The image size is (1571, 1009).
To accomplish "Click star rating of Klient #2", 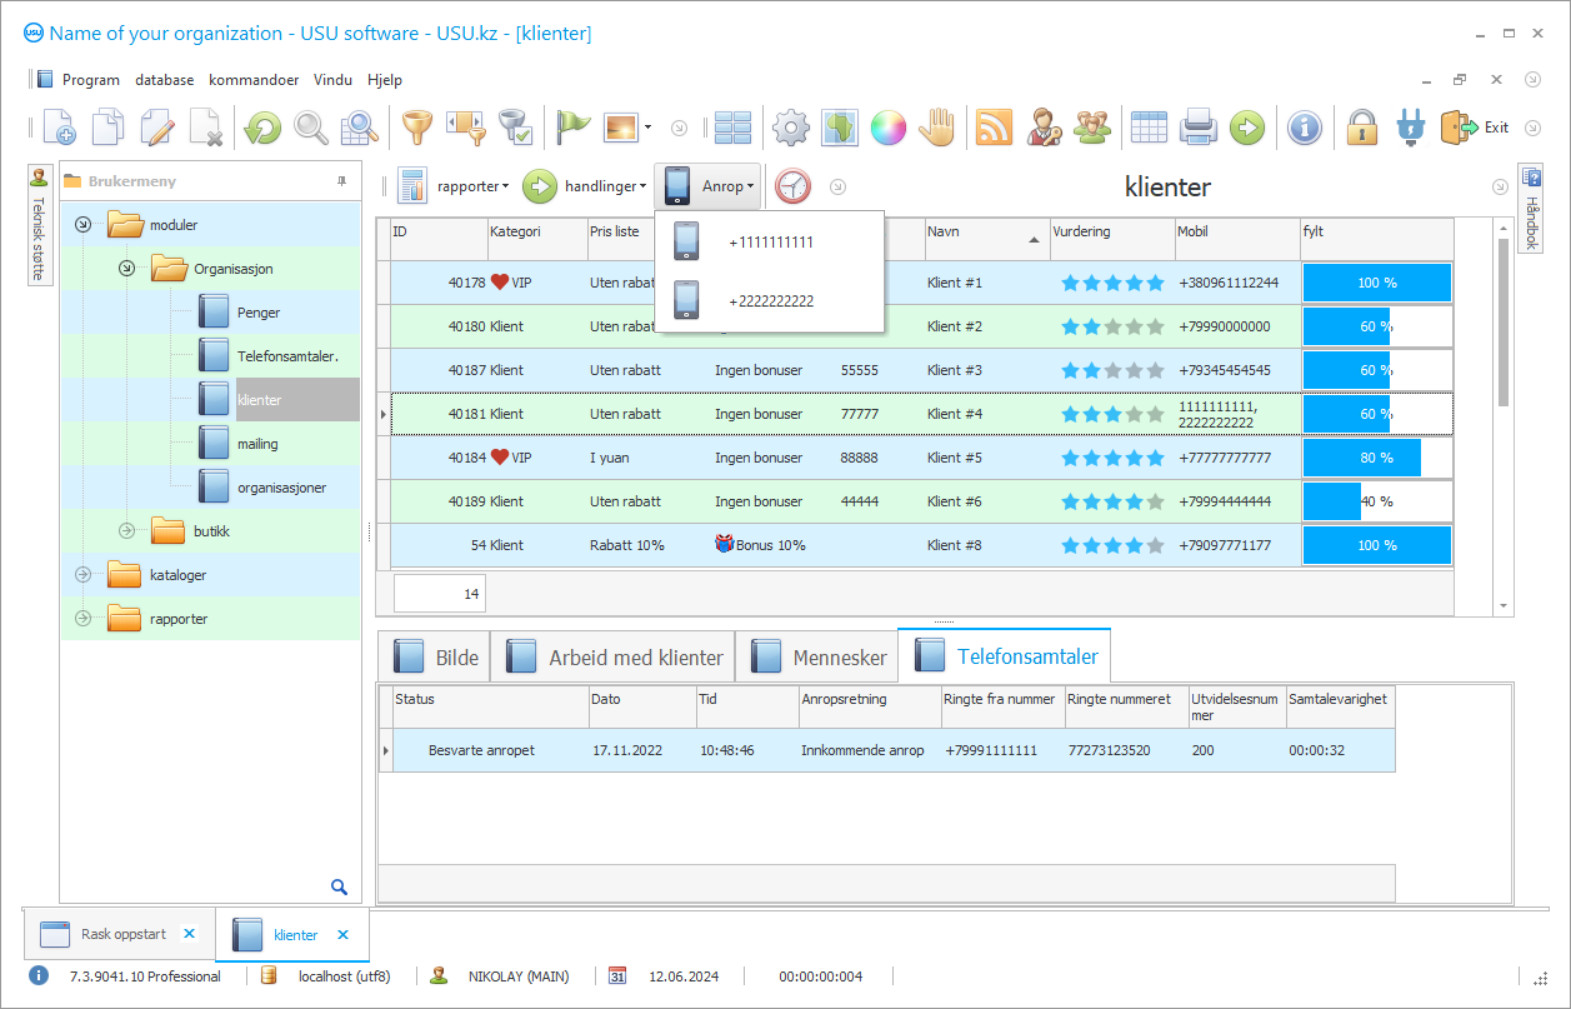I will pos(1112,327).
